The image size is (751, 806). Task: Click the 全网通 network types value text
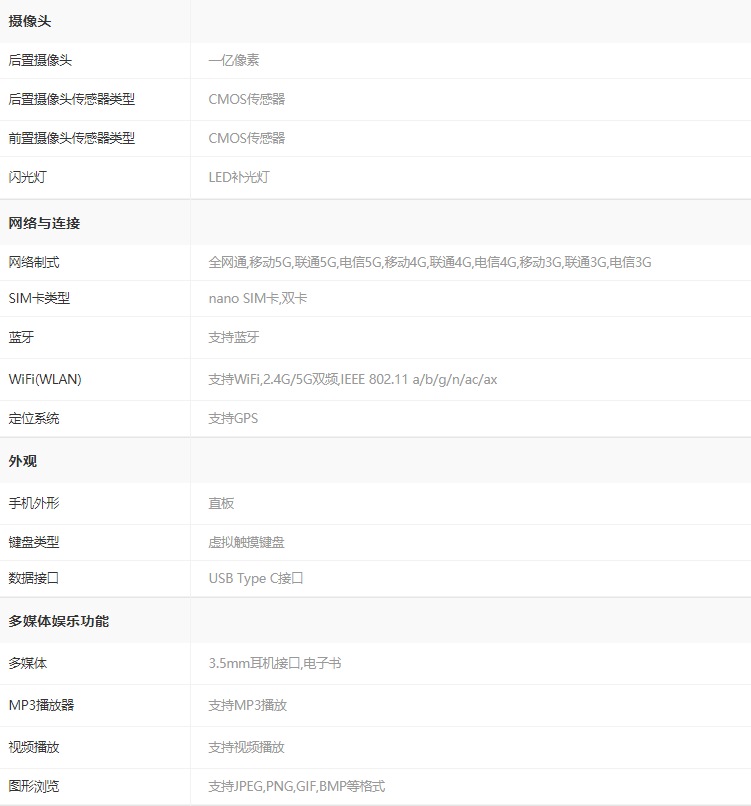click(430, 262)
